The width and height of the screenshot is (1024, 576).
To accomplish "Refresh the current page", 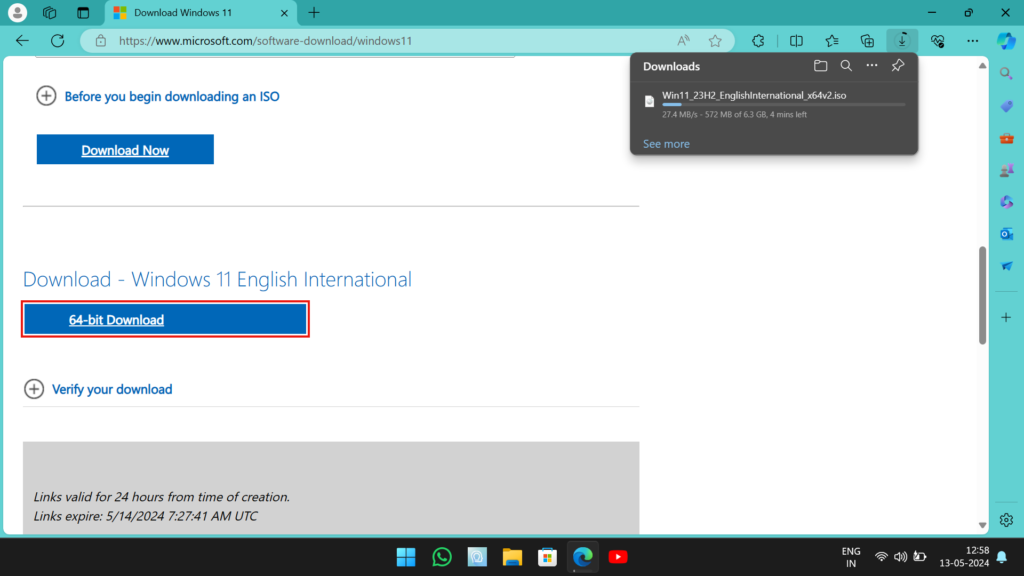I will (57, 40).
